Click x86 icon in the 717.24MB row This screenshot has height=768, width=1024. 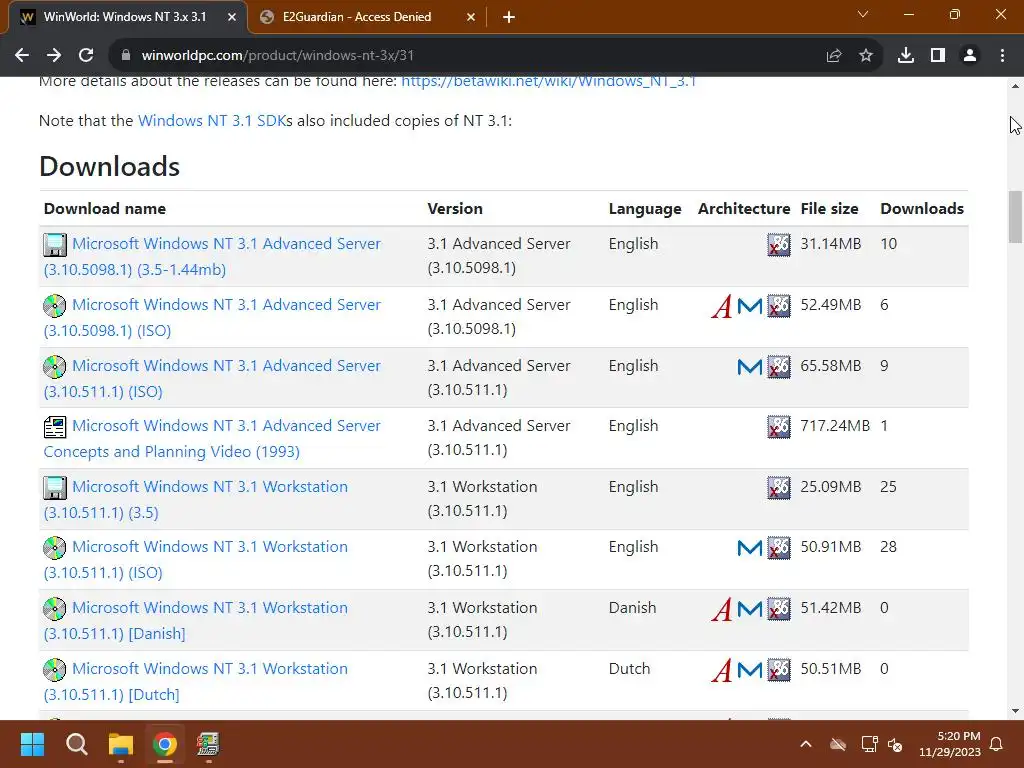[778, 427]
